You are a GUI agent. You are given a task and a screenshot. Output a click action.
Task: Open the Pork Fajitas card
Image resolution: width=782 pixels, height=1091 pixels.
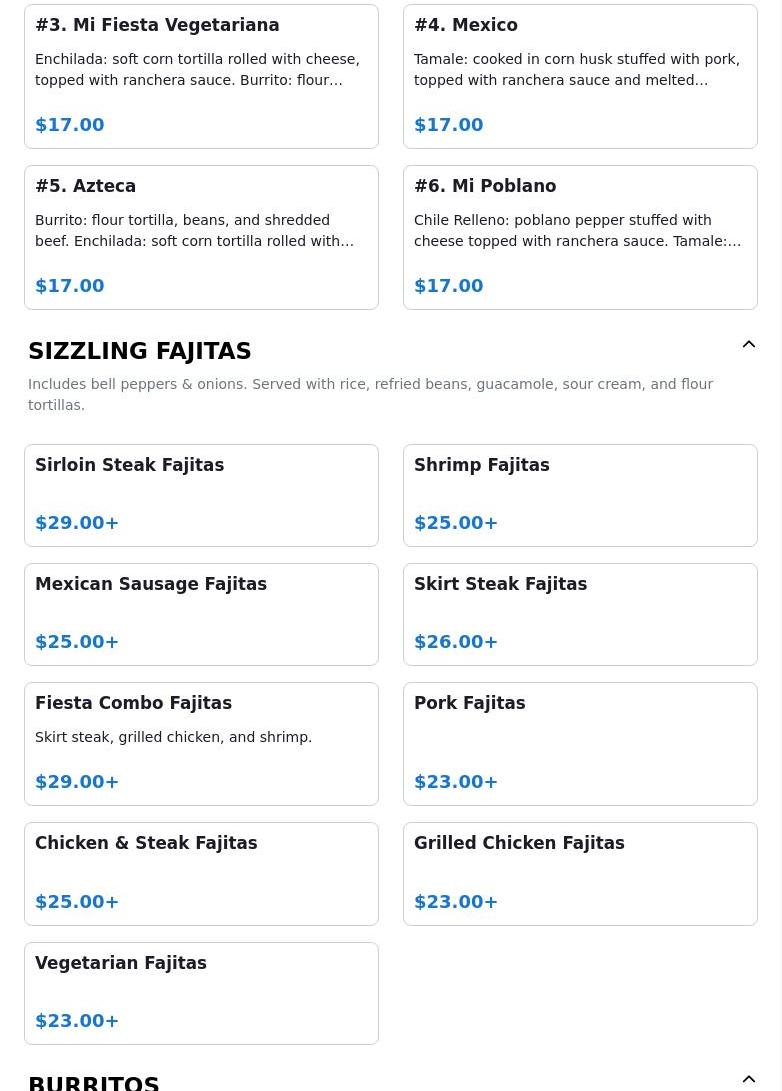coord(580,743)
